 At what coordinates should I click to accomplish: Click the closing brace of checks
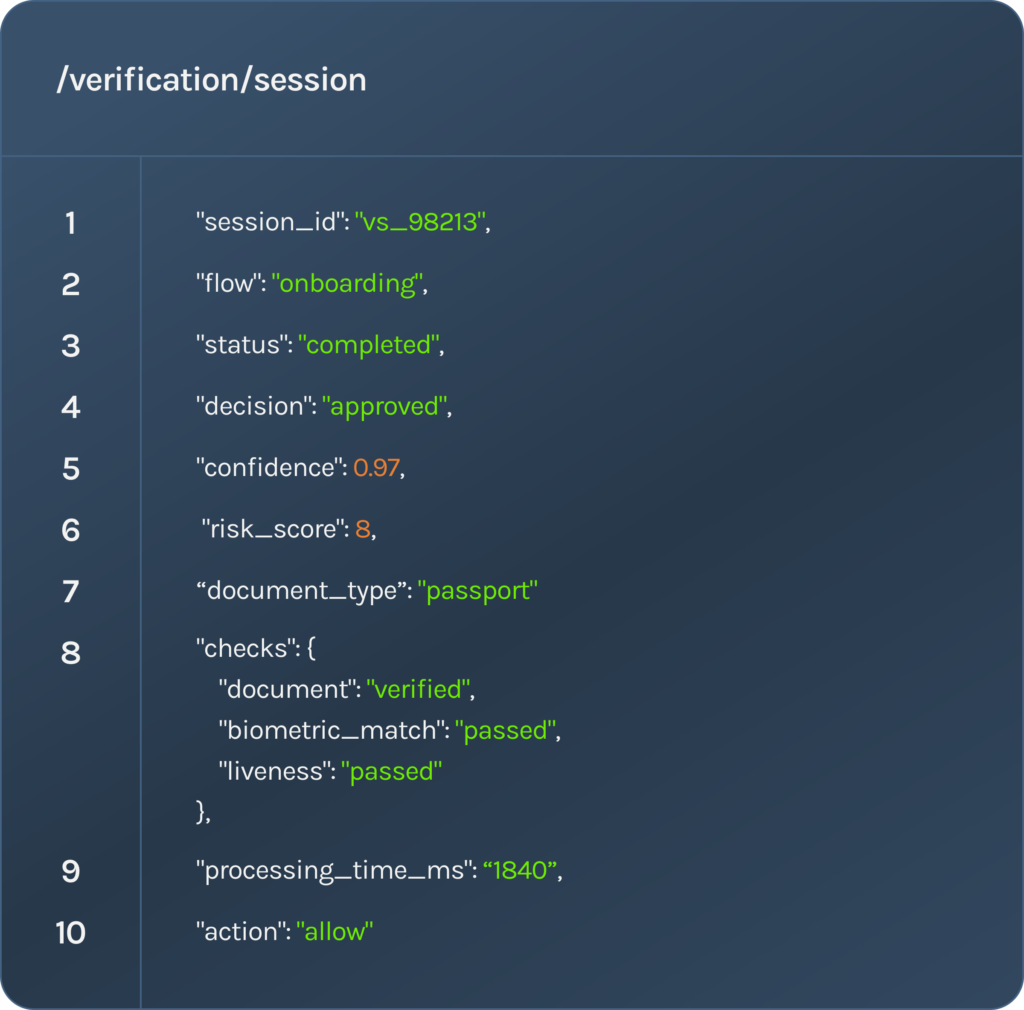pyautogui.click(x=200, y=812)
